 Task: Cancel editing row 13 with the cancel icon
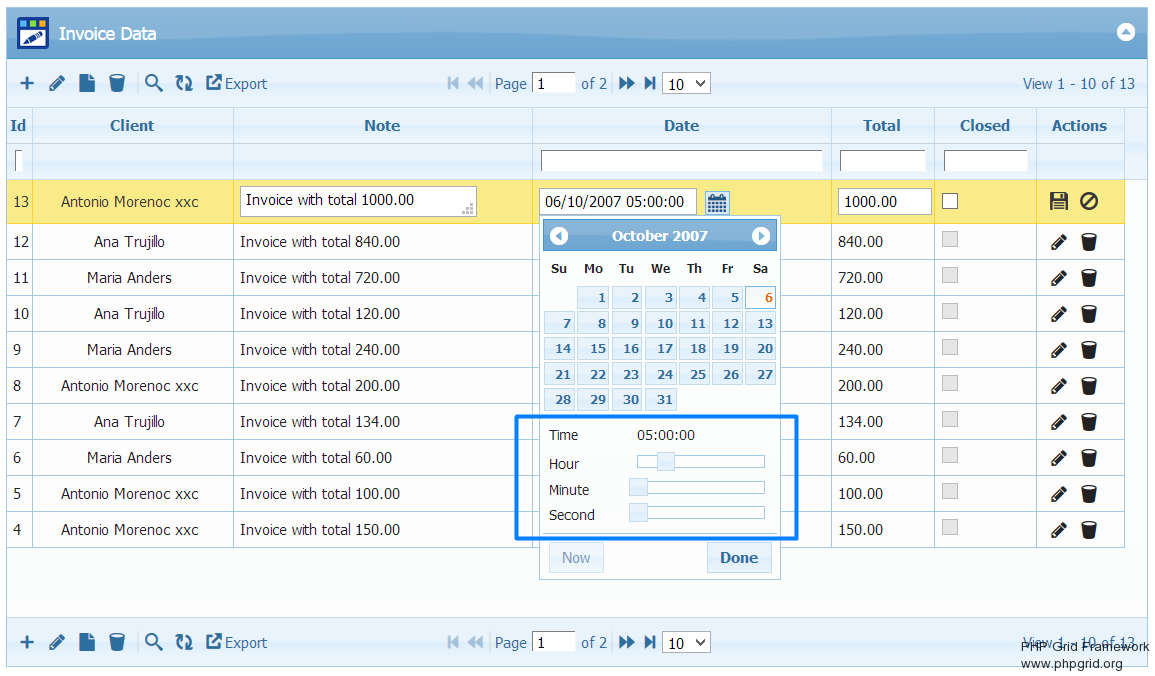pyautogui.click(x=1089, y=201)
